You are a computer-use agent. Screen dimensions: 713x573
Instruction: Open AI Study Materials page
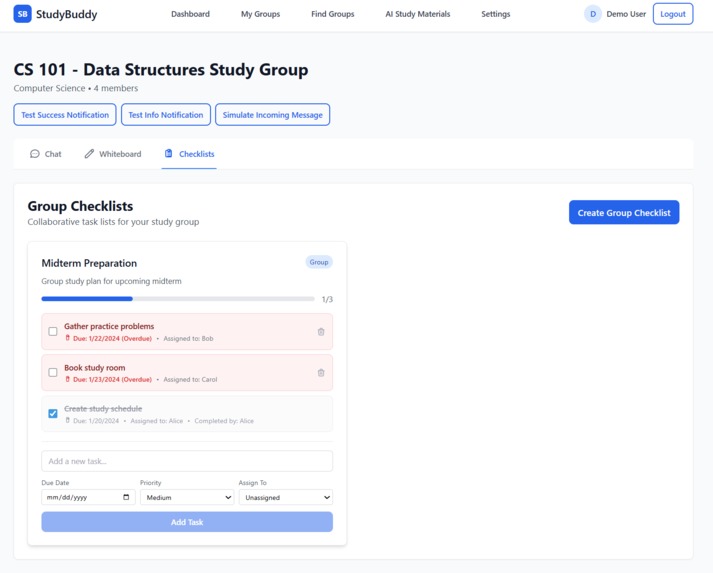[417, 14]
